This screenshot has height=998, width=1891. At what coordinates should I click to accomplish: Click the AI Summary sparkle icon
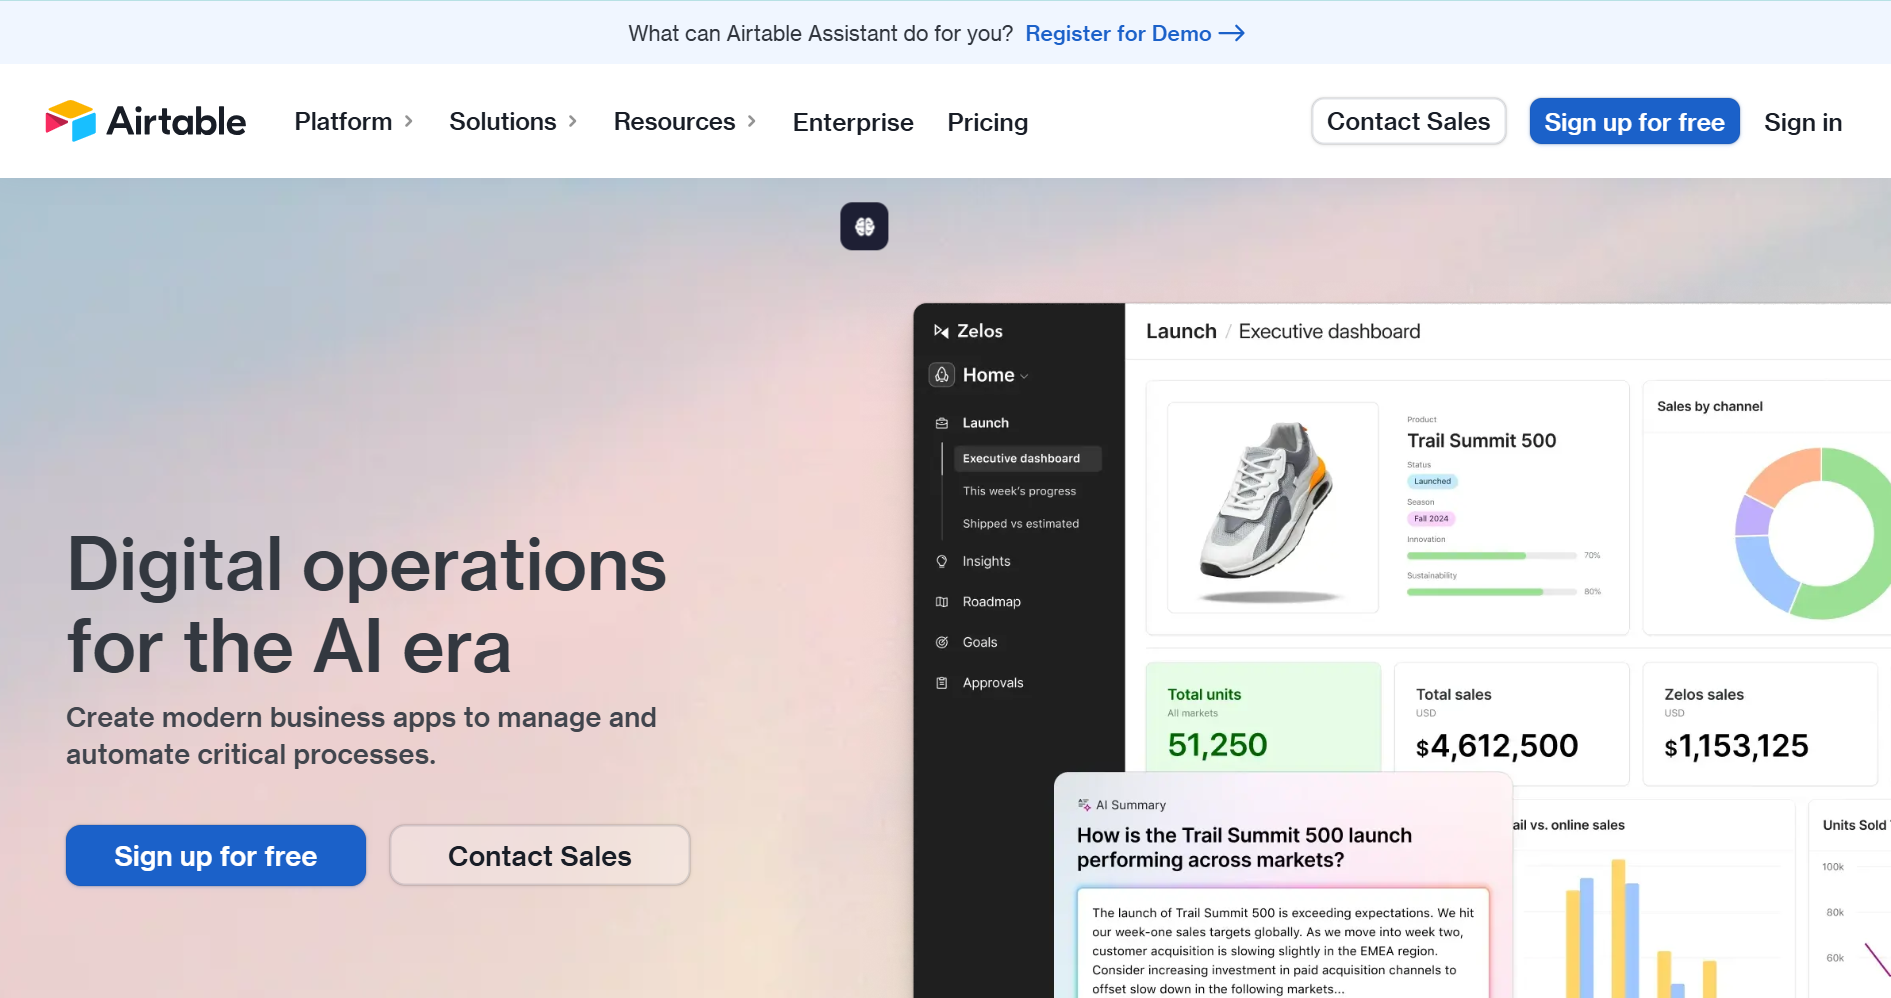[x=1084, y=805]
